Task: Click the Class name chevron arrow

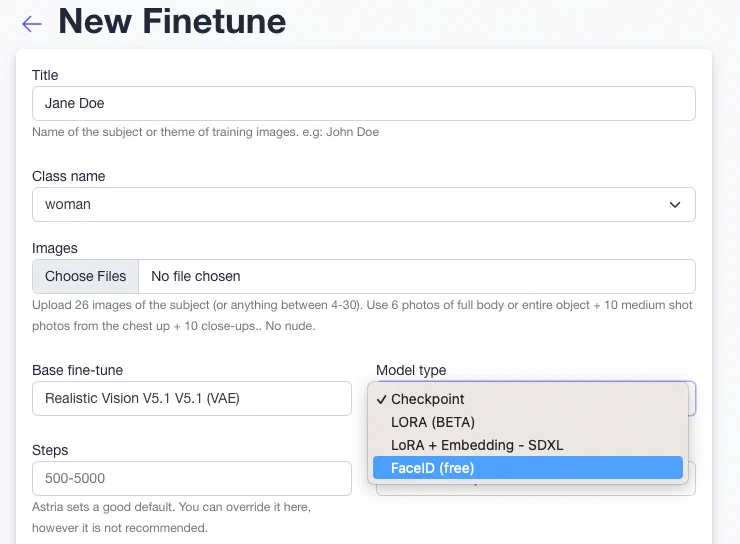Action: (x=675, y=205)
